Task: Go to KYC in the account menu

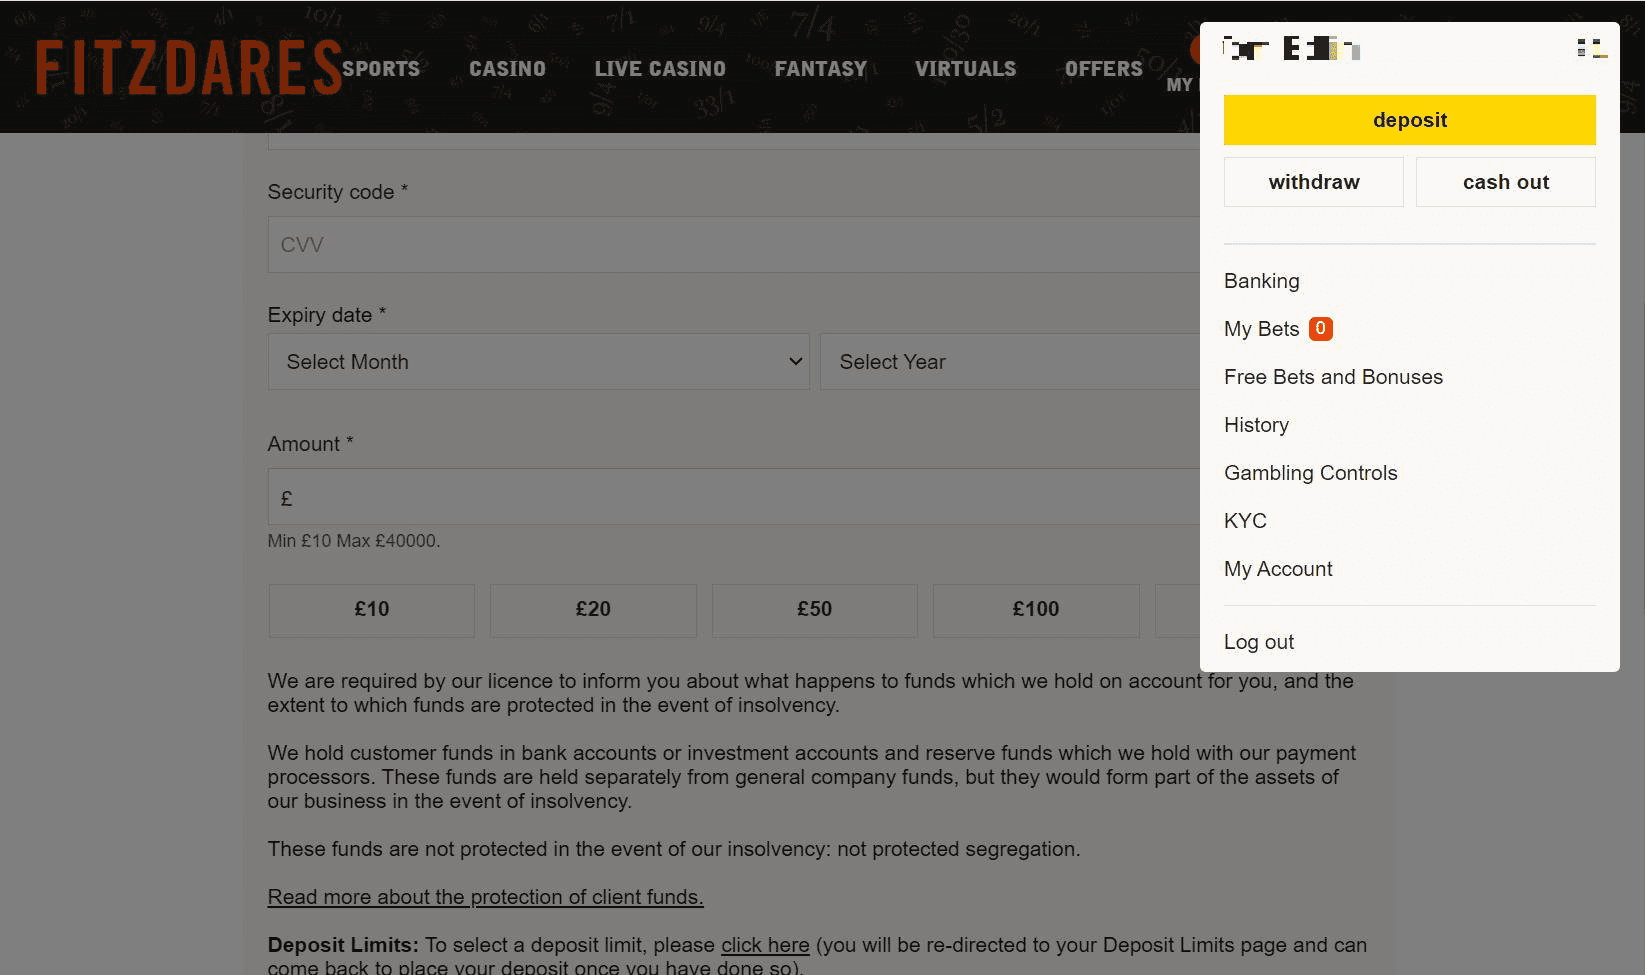Action: pos(1245,521)
